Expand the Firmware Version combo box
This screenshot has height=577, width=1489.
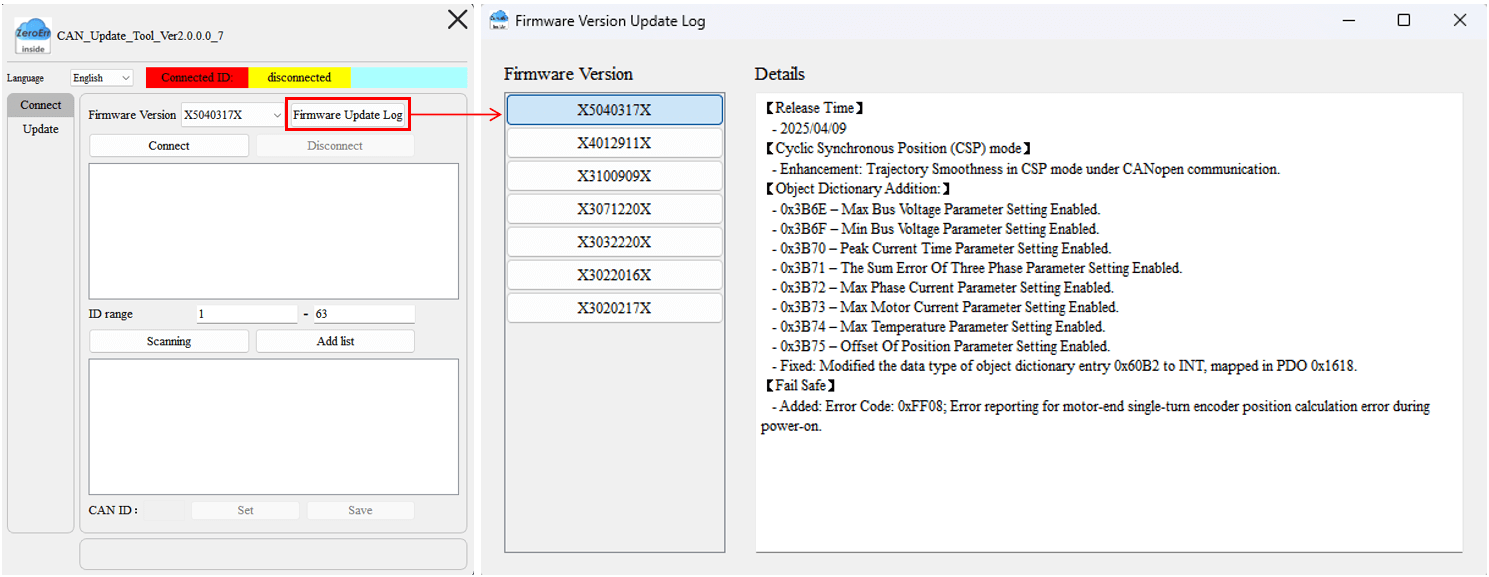coord(233,115)
